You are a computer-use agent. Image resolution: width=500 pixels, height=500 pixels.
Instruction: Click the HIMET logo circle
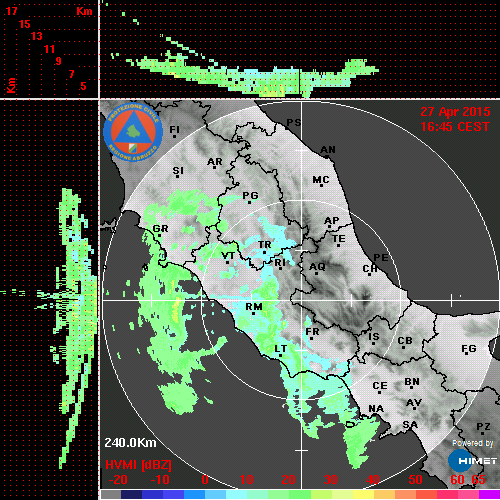pos(460,461)
